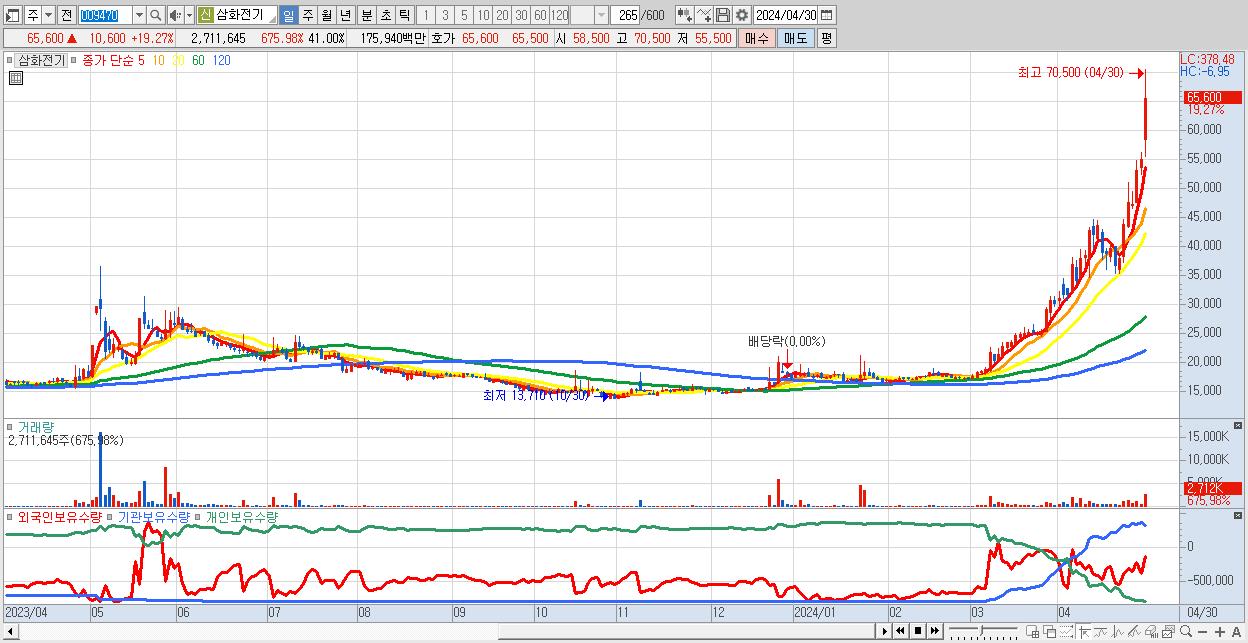The width and height of the screenshot is (1248, 643).
Task: Open the data grid table icon under the 삼화전기 label
Action: [16, 78]
